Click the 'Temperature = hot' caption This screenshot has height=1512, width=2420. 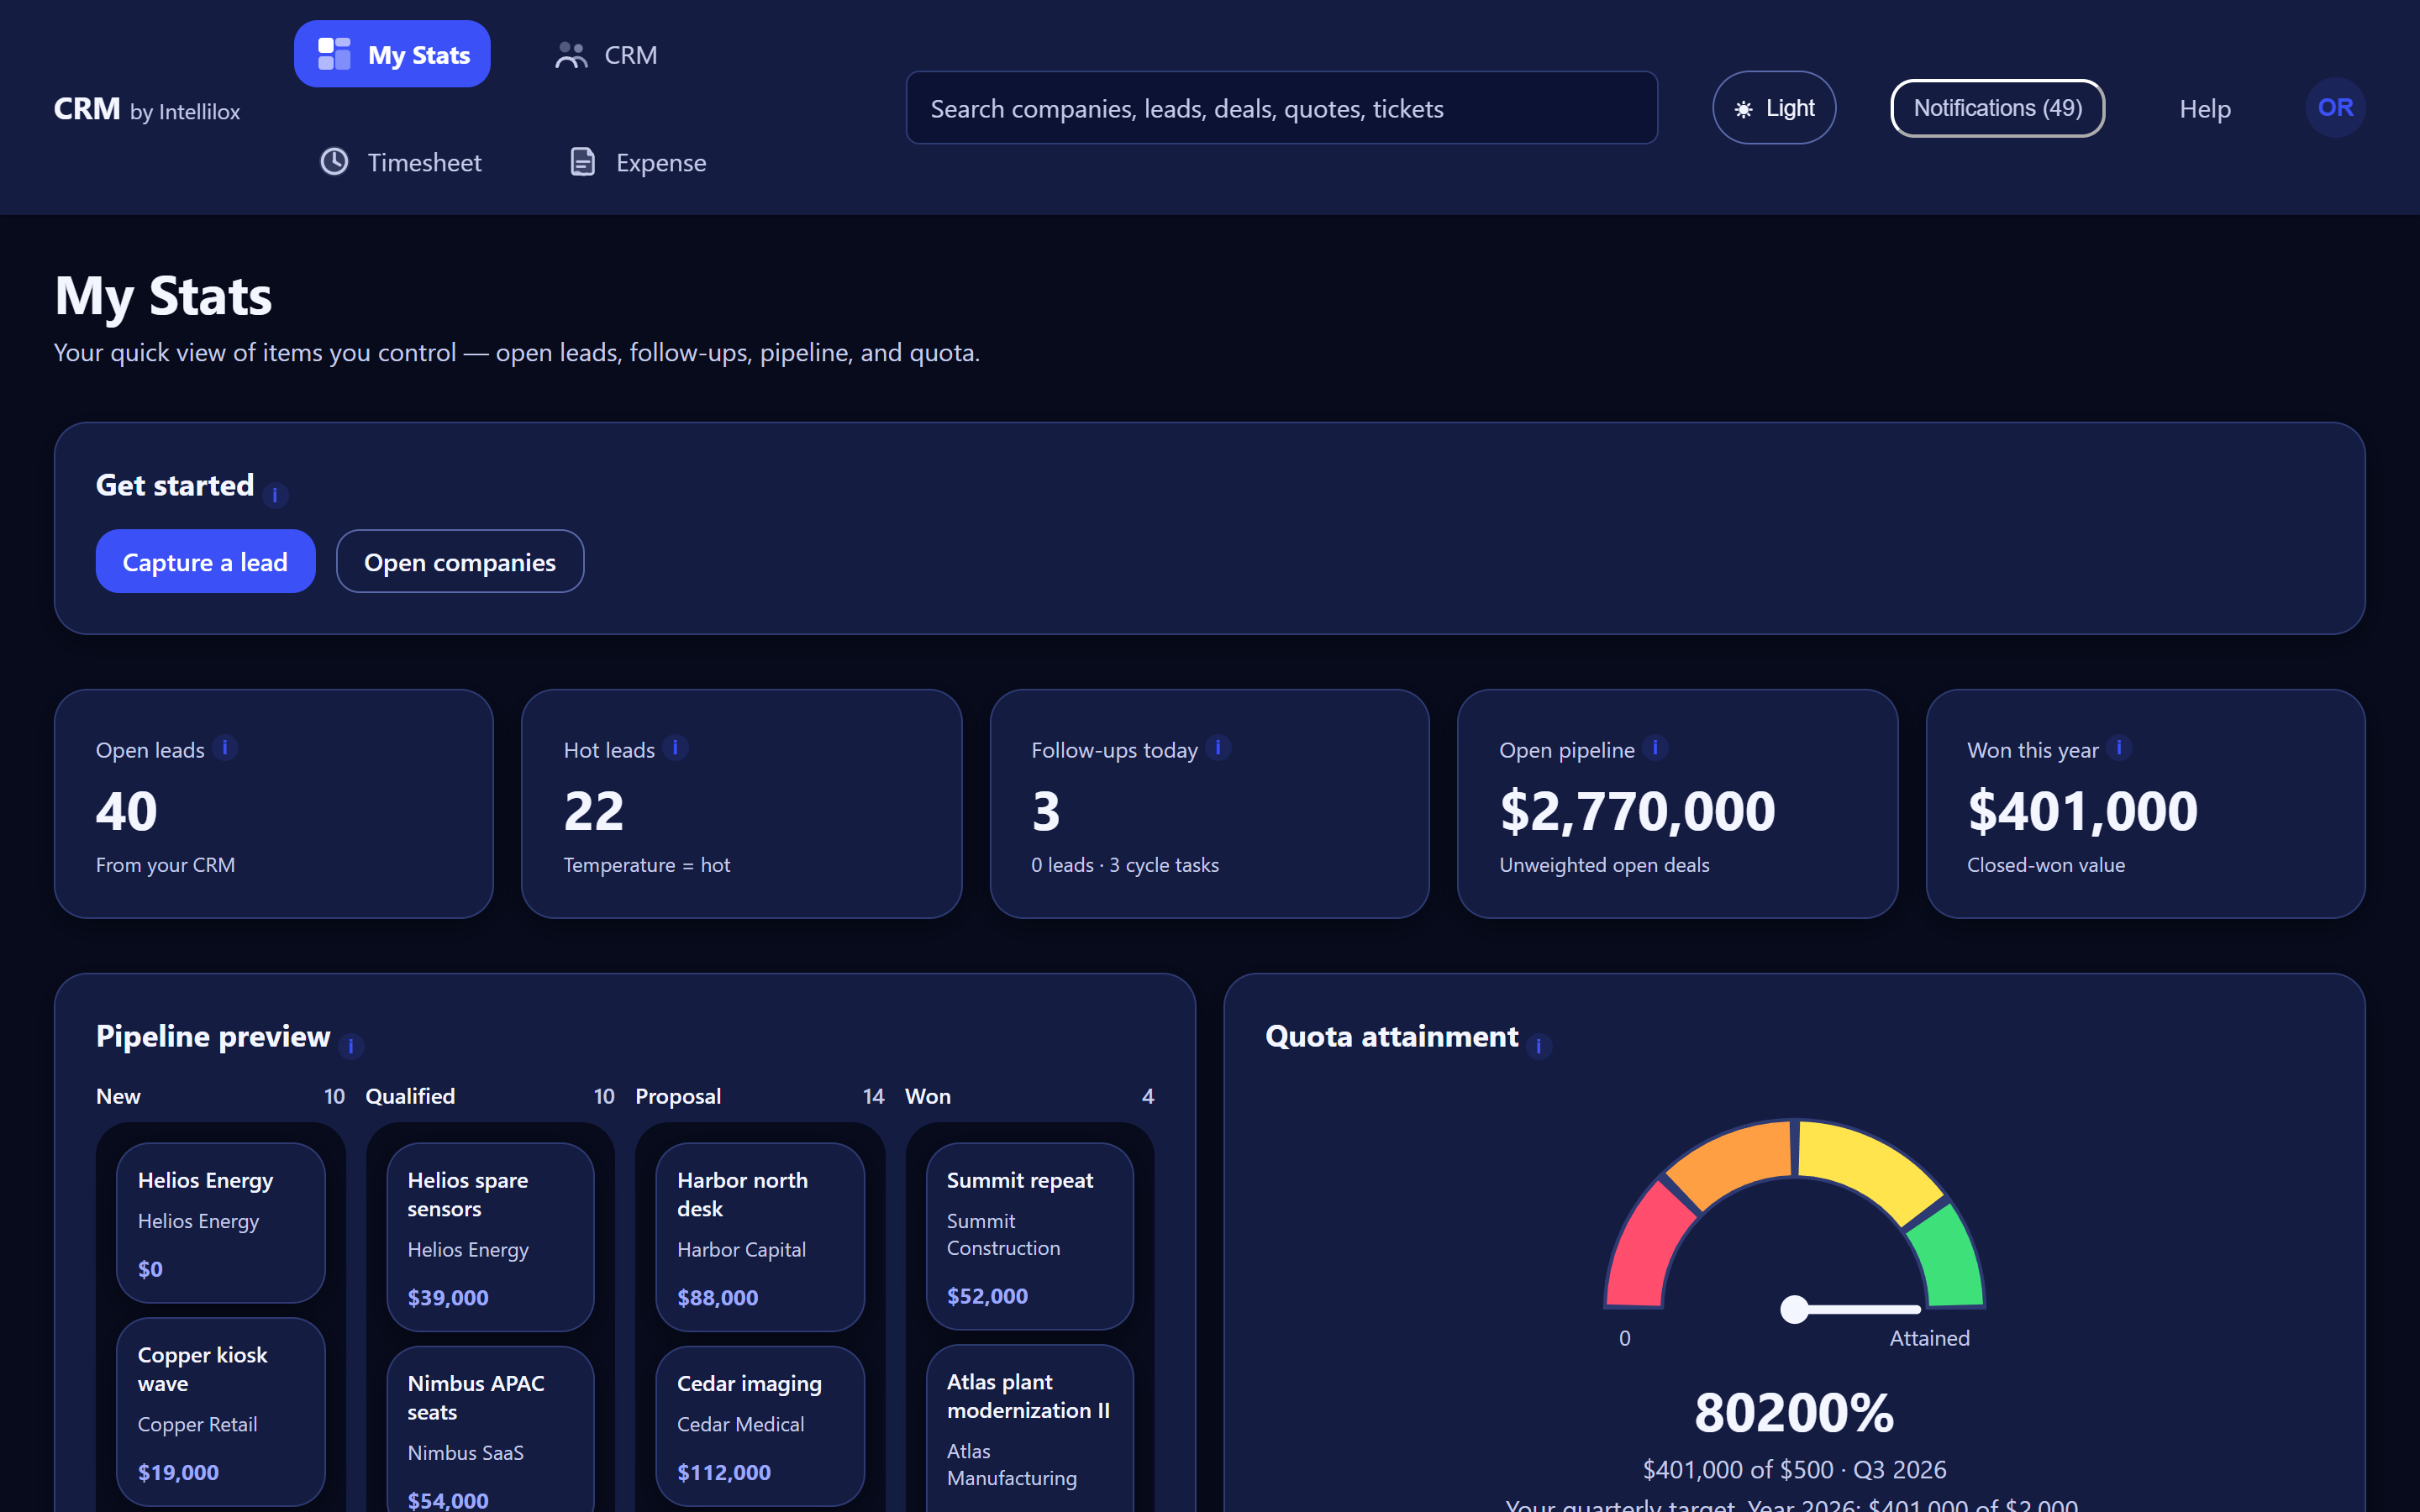647,865
